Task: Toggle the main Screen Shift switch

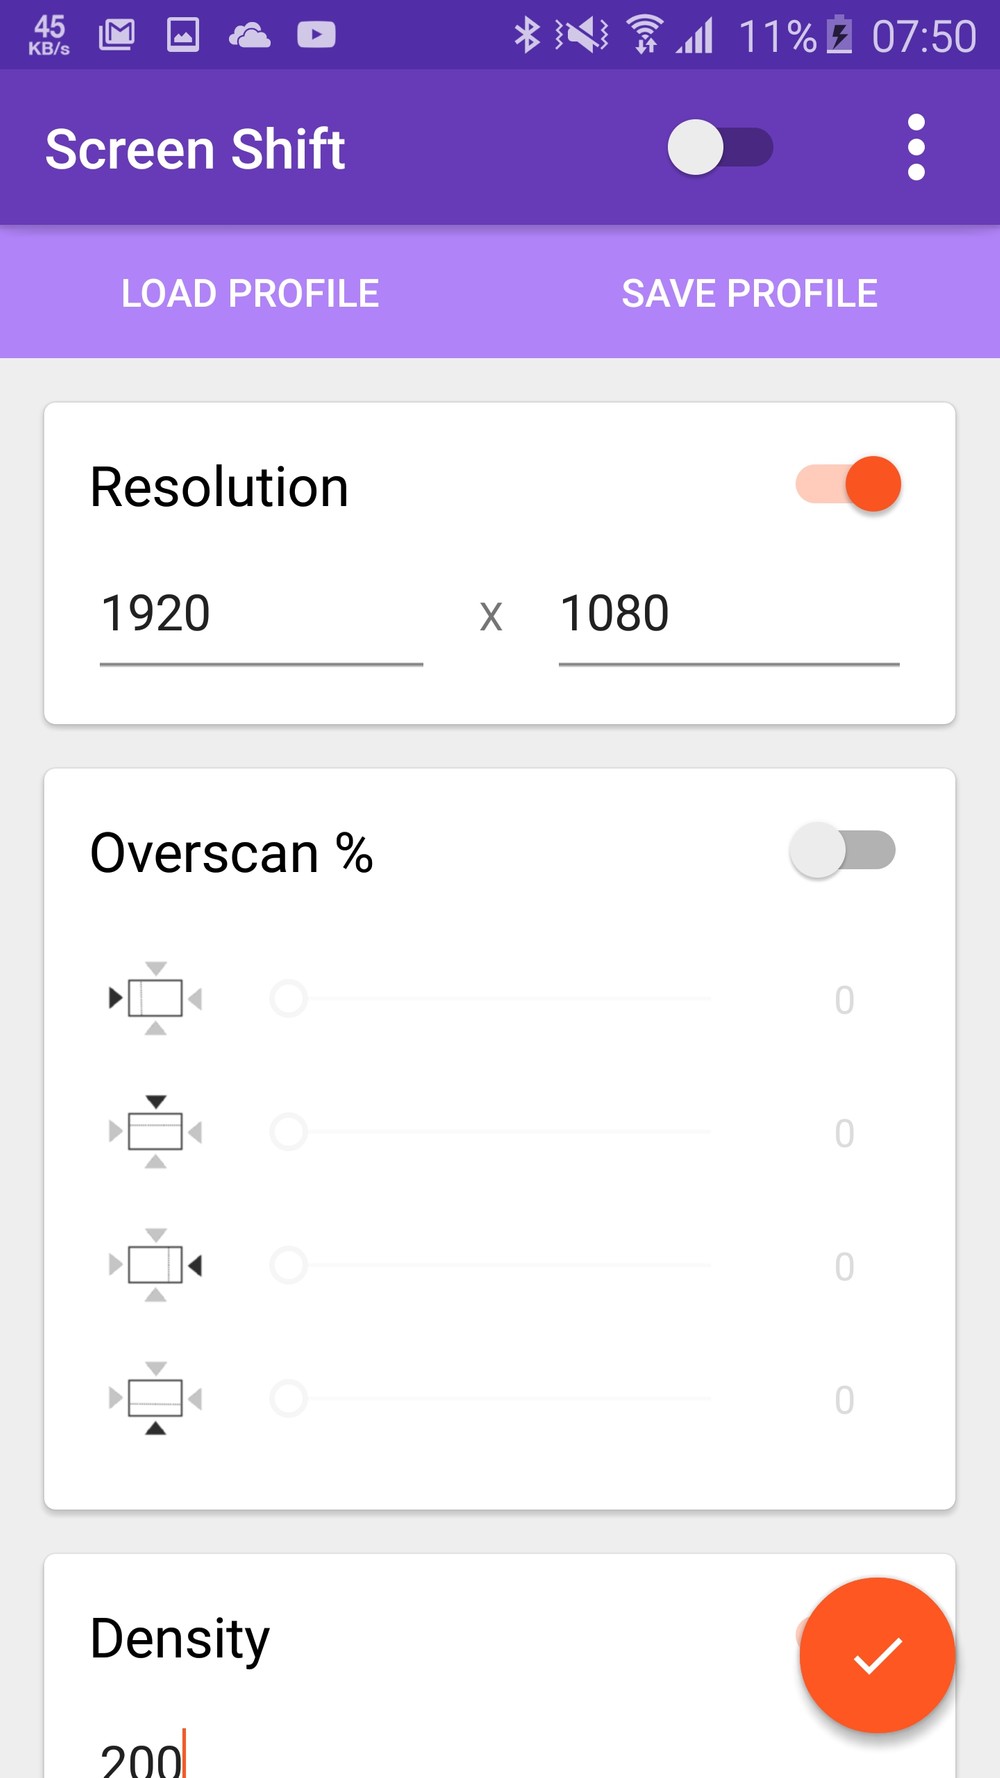Action: pyautogui.click(x=720, y=148)
